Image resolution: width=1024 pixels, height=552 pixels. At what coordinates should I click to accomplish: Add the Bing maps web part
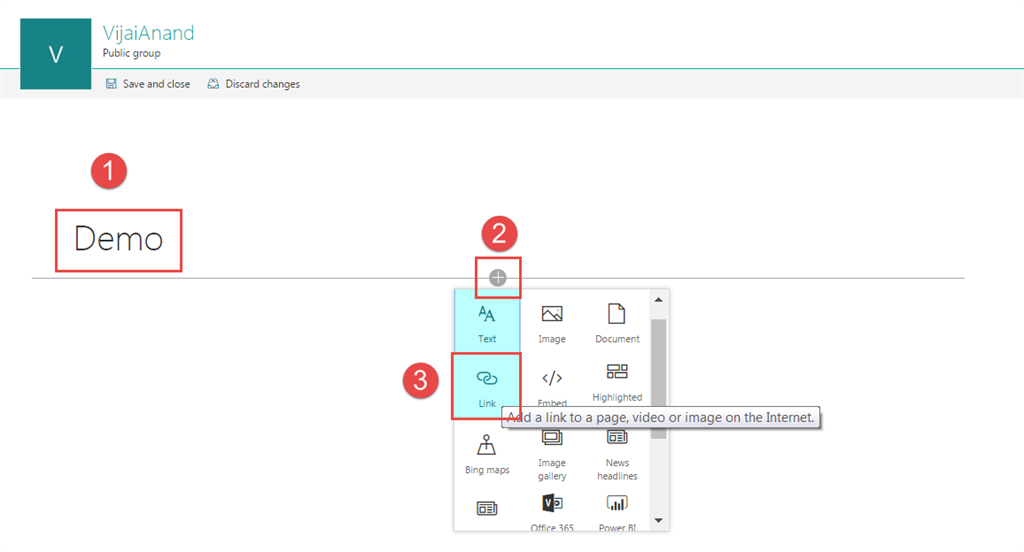pos(487,454)
